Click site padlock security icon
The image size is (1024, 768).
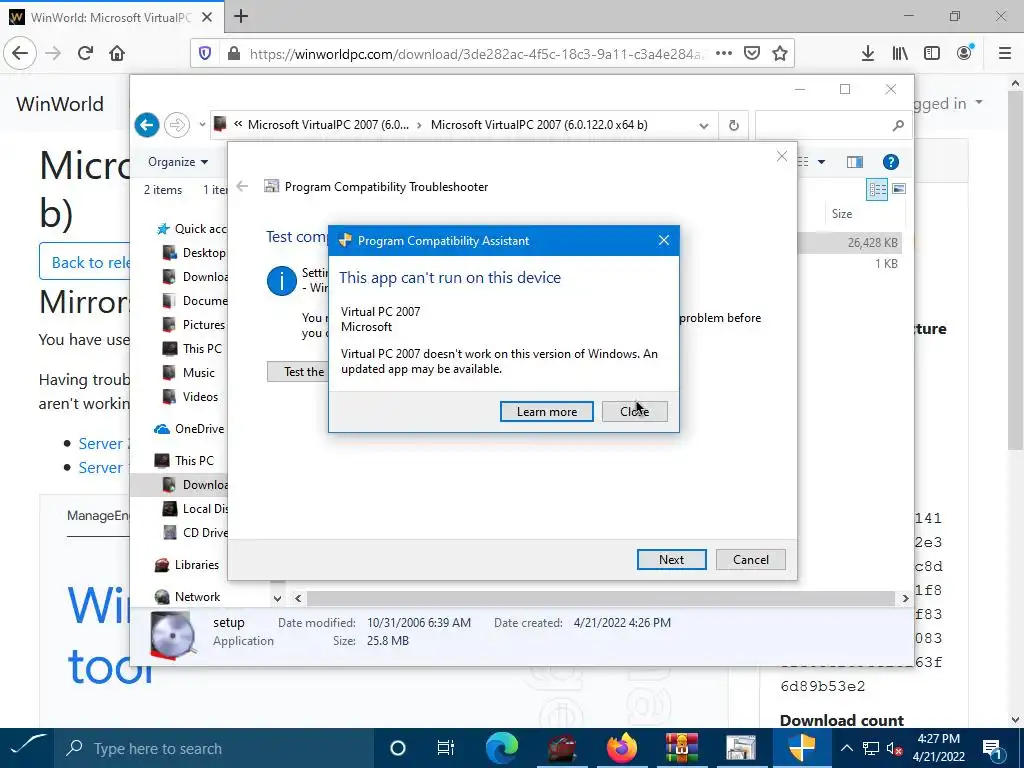(234, 54)
